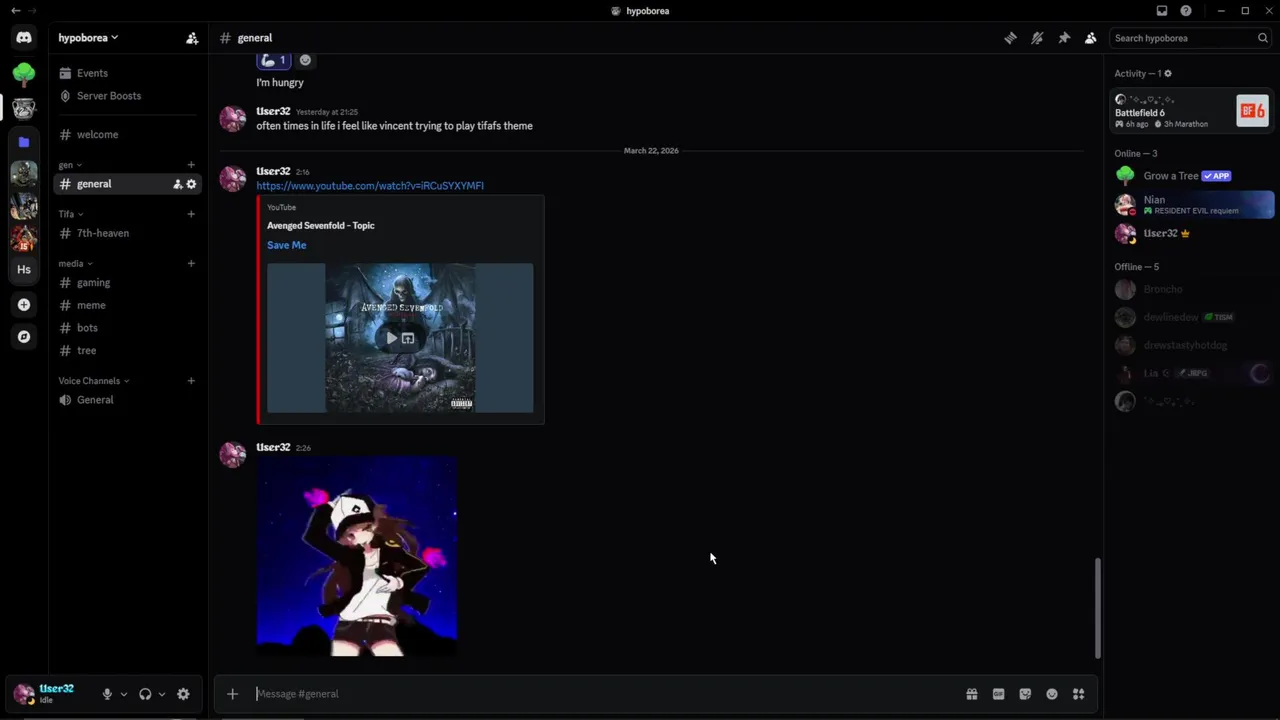
Task: Open sticker picker icon
Action: point(1025,694)
